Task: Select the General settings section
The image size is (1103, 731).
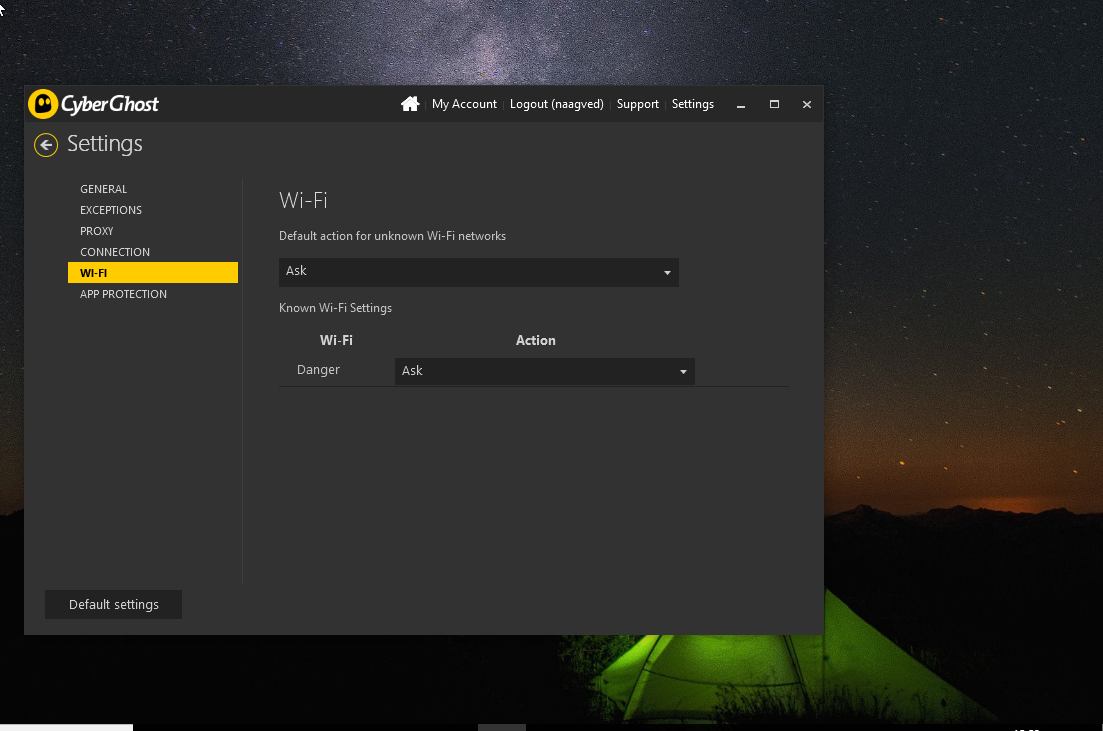Action: click(153, 189)
